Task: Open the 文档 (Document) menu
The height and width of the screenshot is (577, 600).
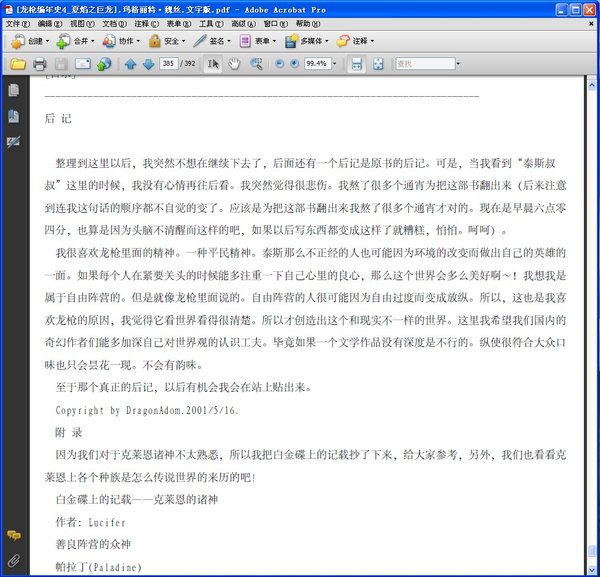Action: point(114,24)
